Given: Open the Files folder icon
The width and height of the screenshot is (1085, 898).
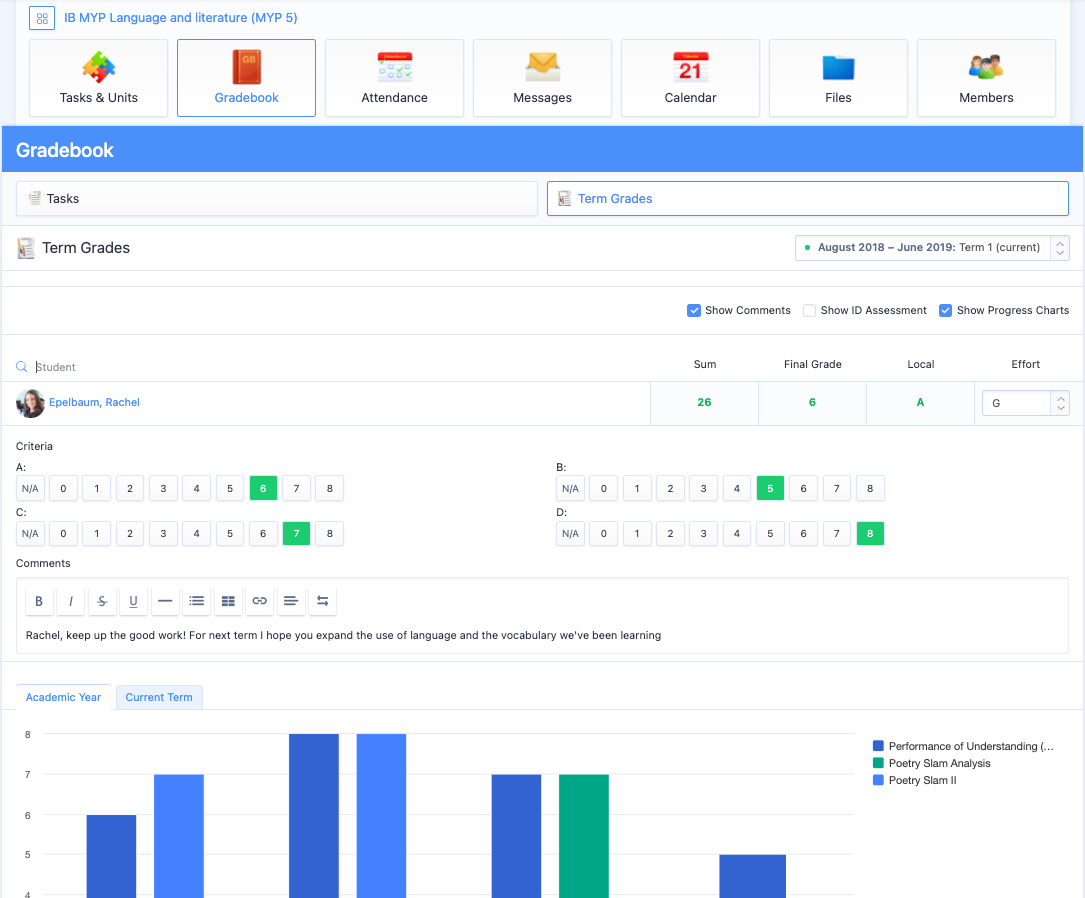Looking at the screenshot, I should pyautogui.click(x=838, y=68).
